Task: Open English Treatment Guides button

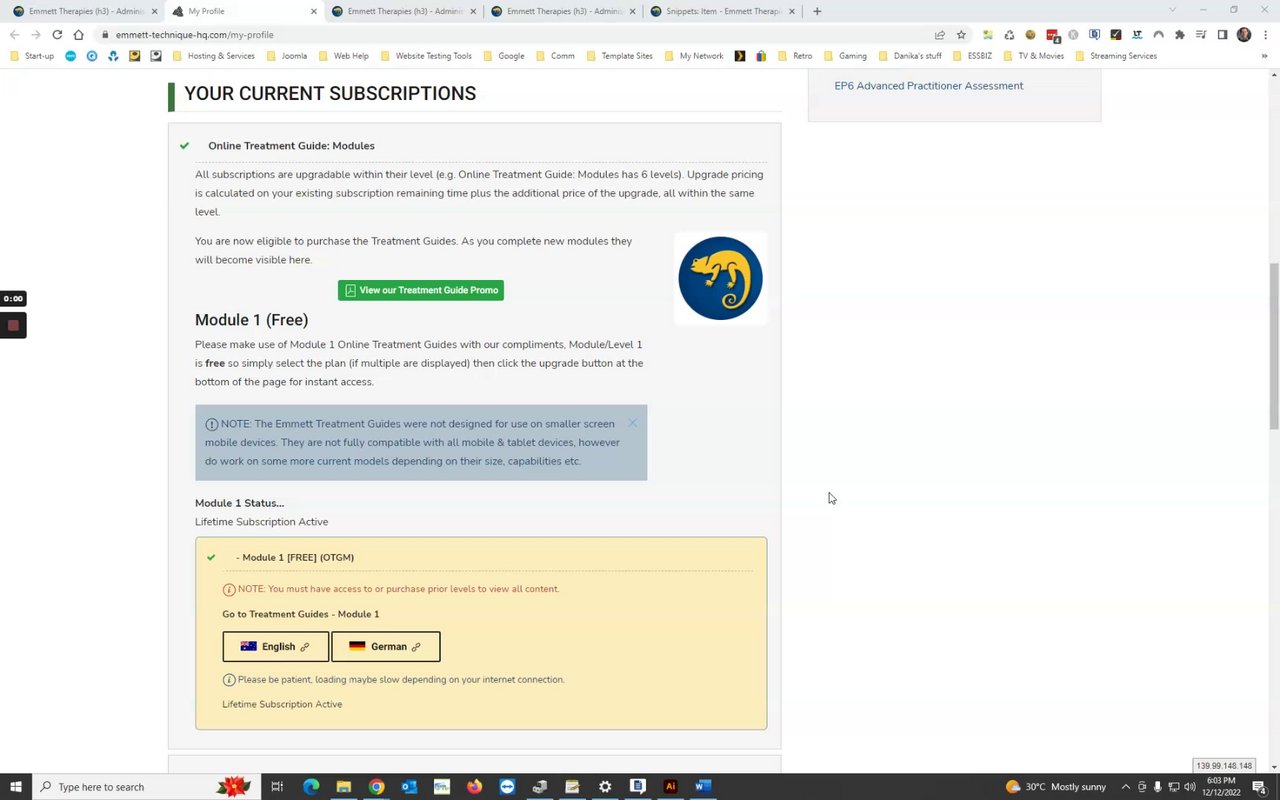Action: click(x=276, y=646)
